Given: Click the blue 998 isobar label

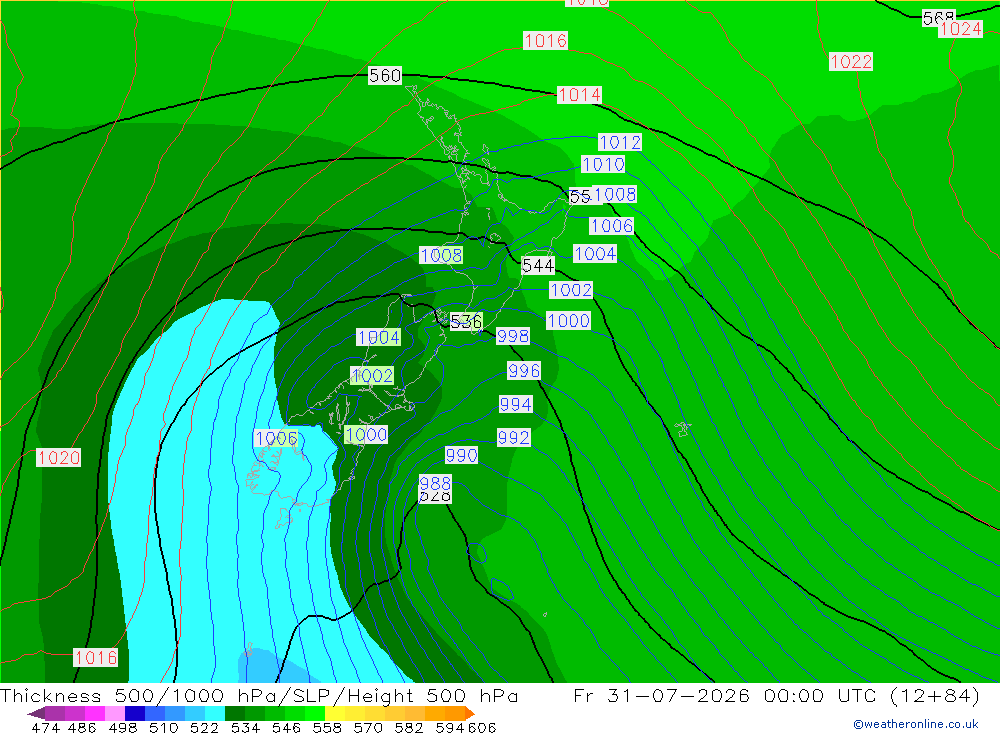Looking at the screenshot, I should (x=513, y=336).
